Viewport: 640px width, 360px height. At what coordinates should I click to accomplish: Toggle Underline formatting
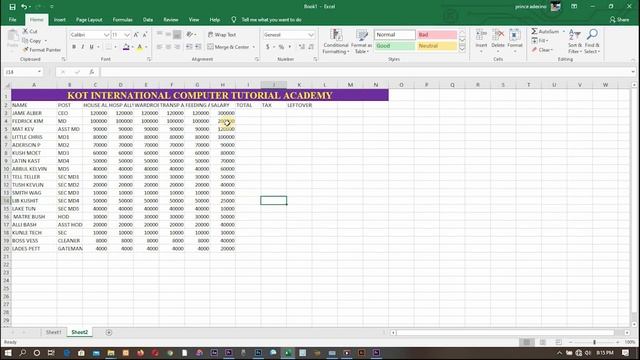coord(91,47)
